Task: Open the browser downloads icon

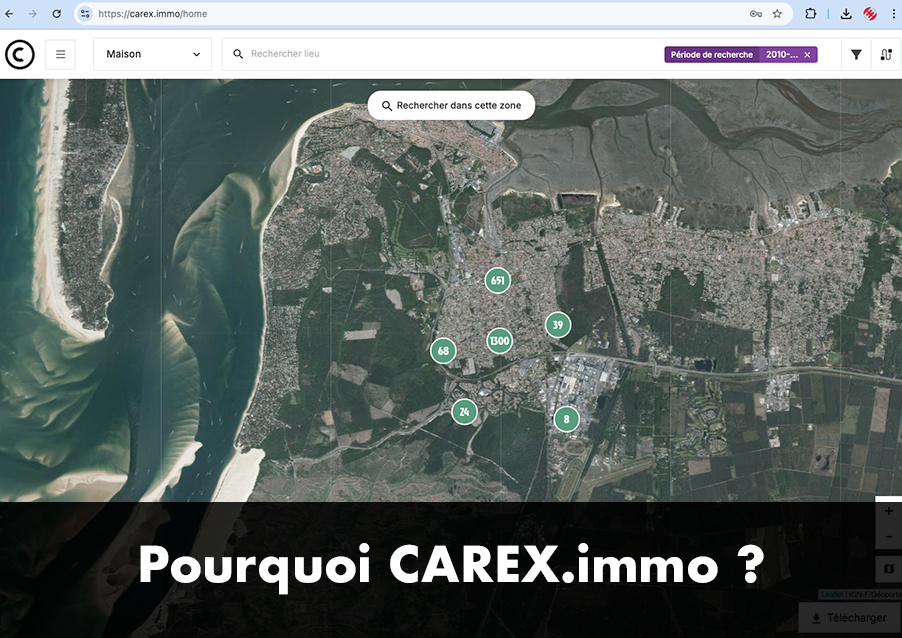Action: coord(846,14)
